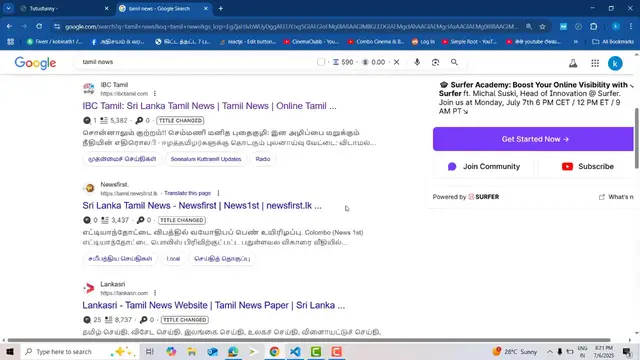
Task: Open the Simple Root YouTube bookmark
Action: pos(469,42)
